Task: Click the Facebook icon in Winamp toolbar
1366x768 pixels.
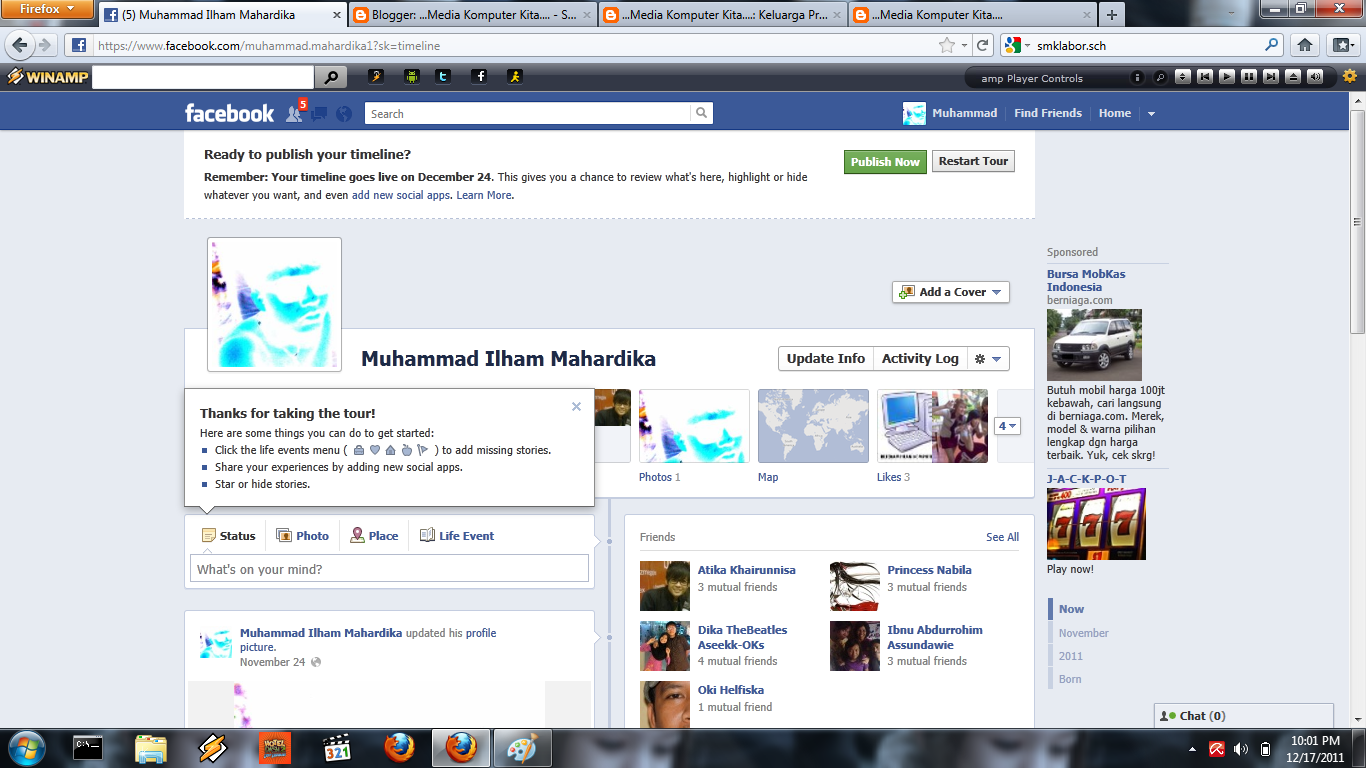Action: 480,76
